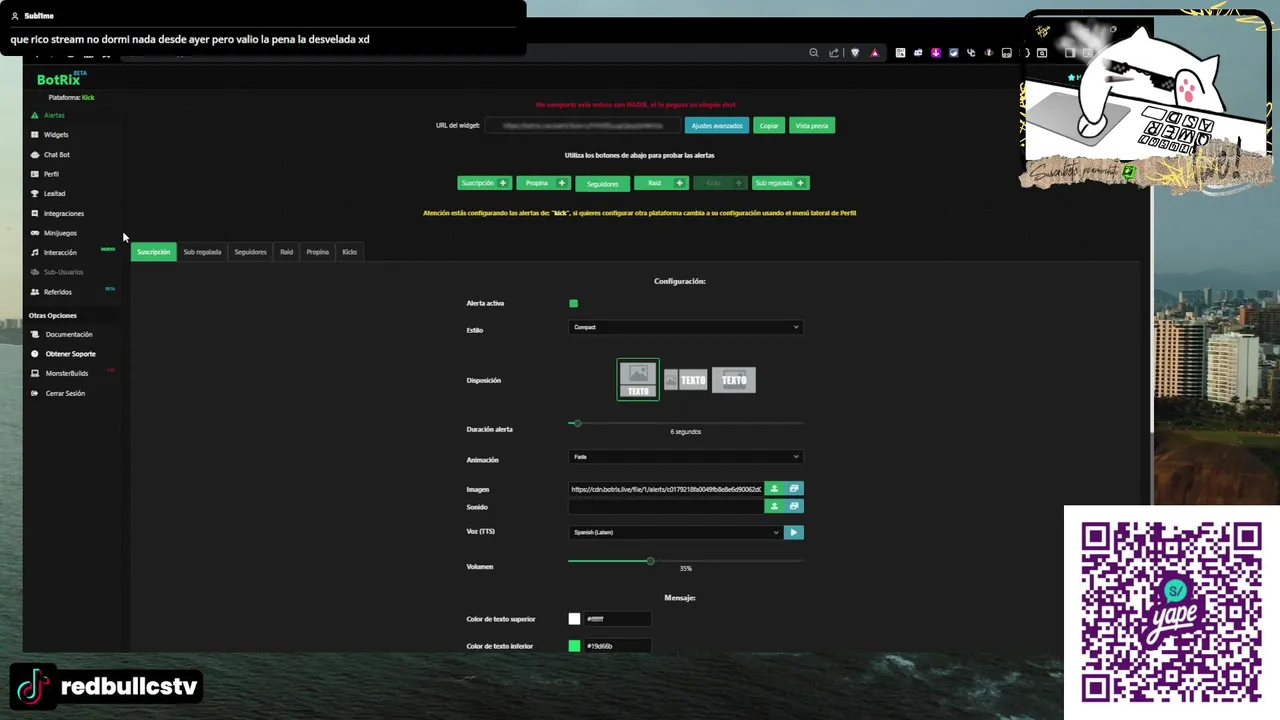The height and width of the screenshot is (720, 1280).
Task: Open the Voz (TTS) dropdown Spanish (Latam)
Action: point(675,532)
